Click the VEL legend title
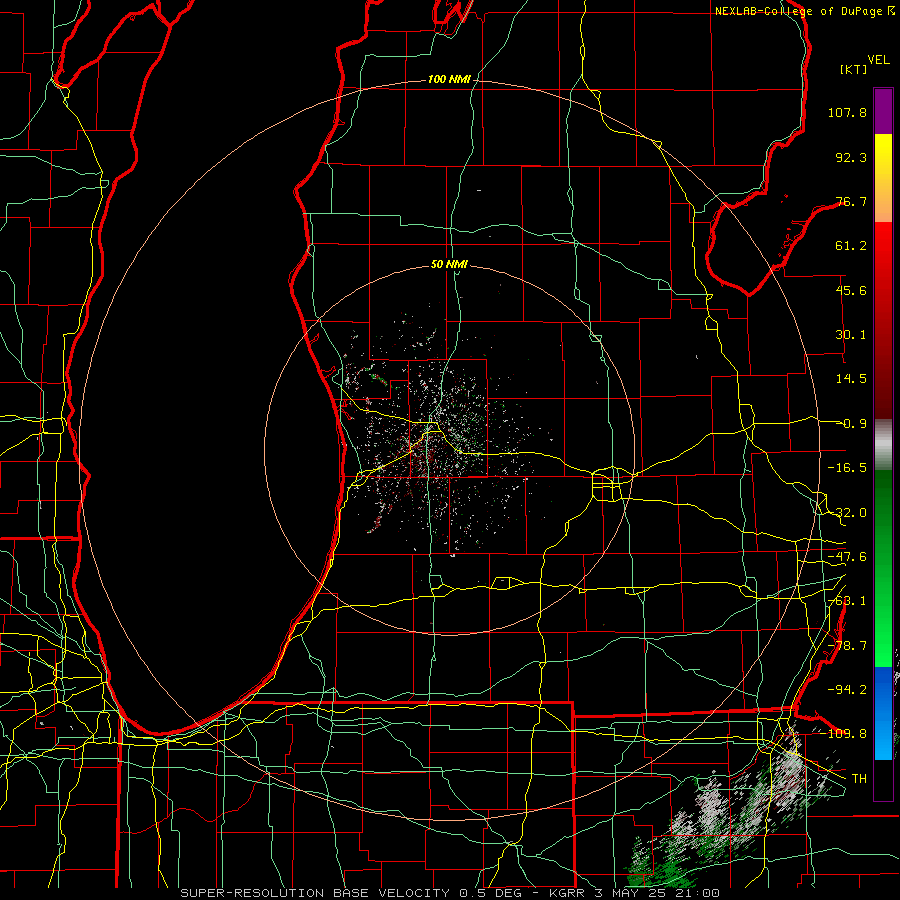This screenshot has height=900, width=900. (x=878, y=59)
